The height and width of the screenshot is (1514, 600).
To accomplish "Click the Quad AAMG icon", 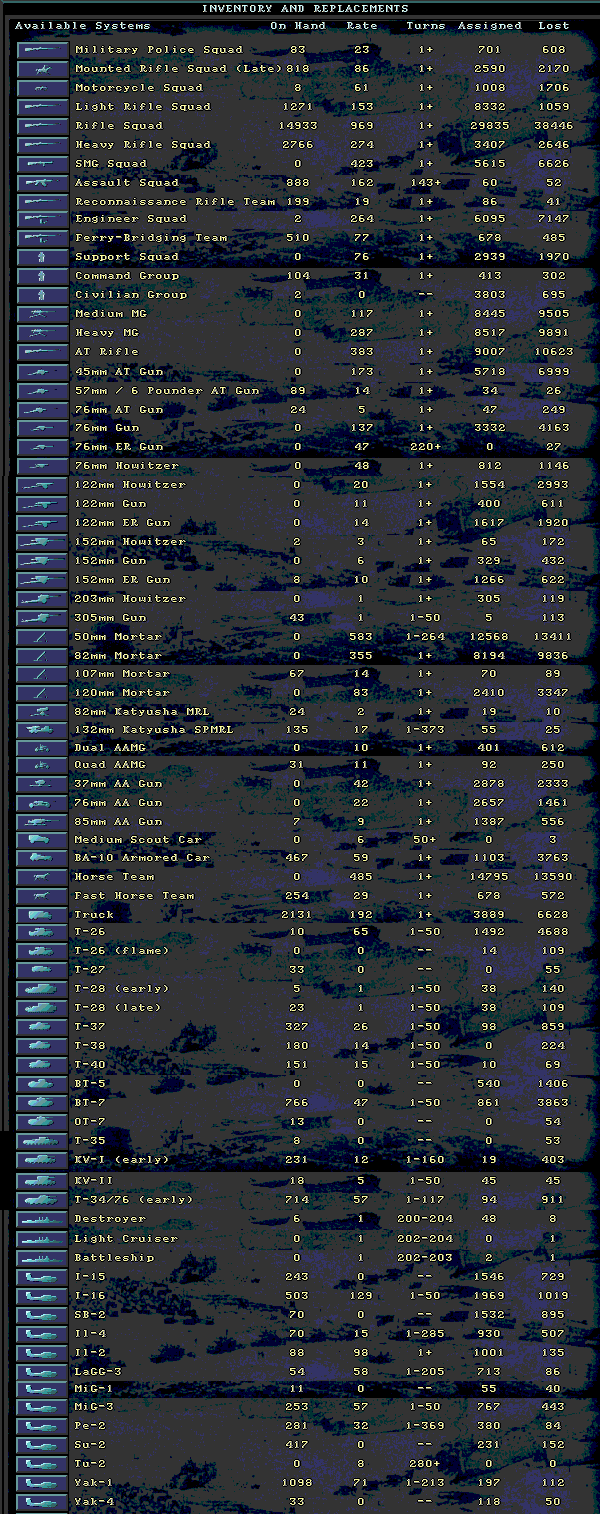I will [43, 765].
